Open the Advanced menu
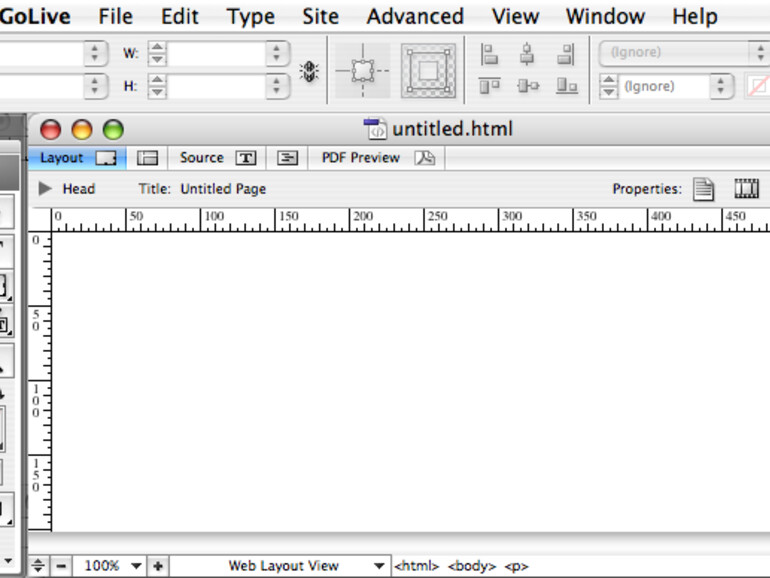The width and height of the screenshot is (770, 578). click(415, 16)
